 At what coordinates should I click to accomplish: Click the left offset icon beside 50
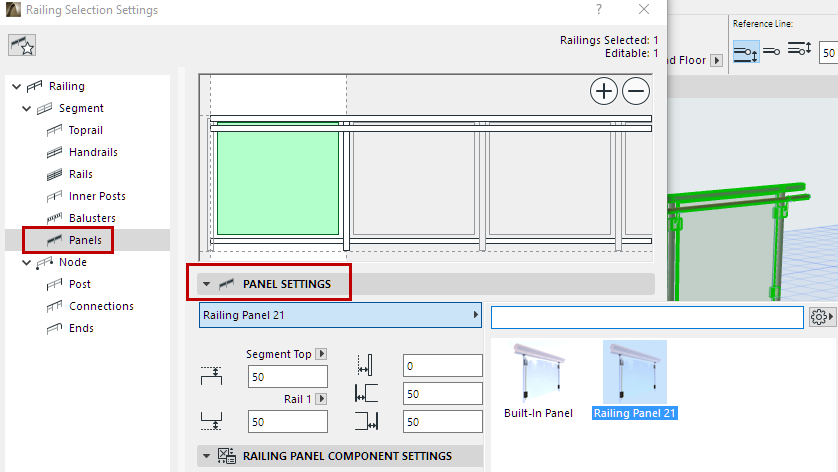pyautogui.click(x=366, y=393)
